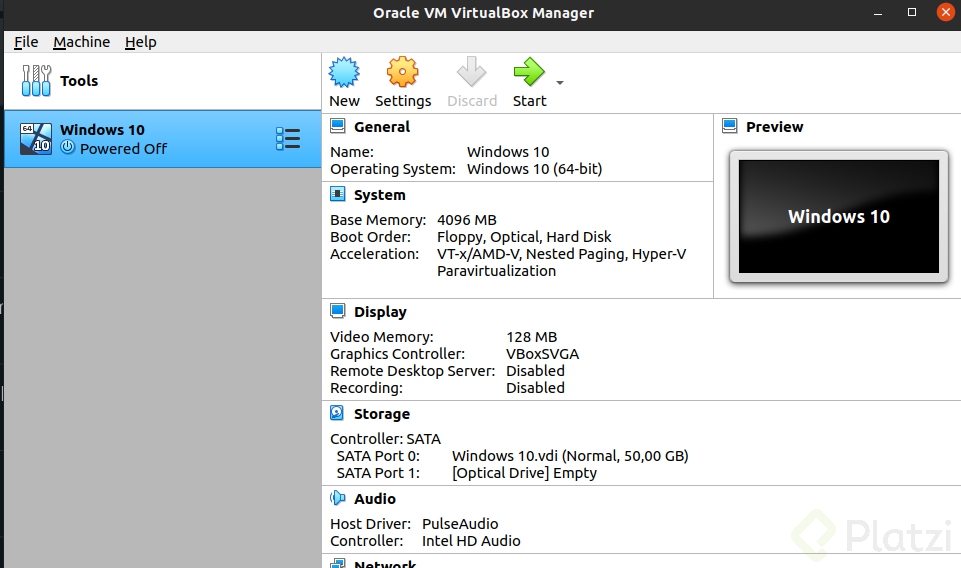Click the Windows 10 preview thumbnail
This screenshot has height=568, width=961.
838,216
